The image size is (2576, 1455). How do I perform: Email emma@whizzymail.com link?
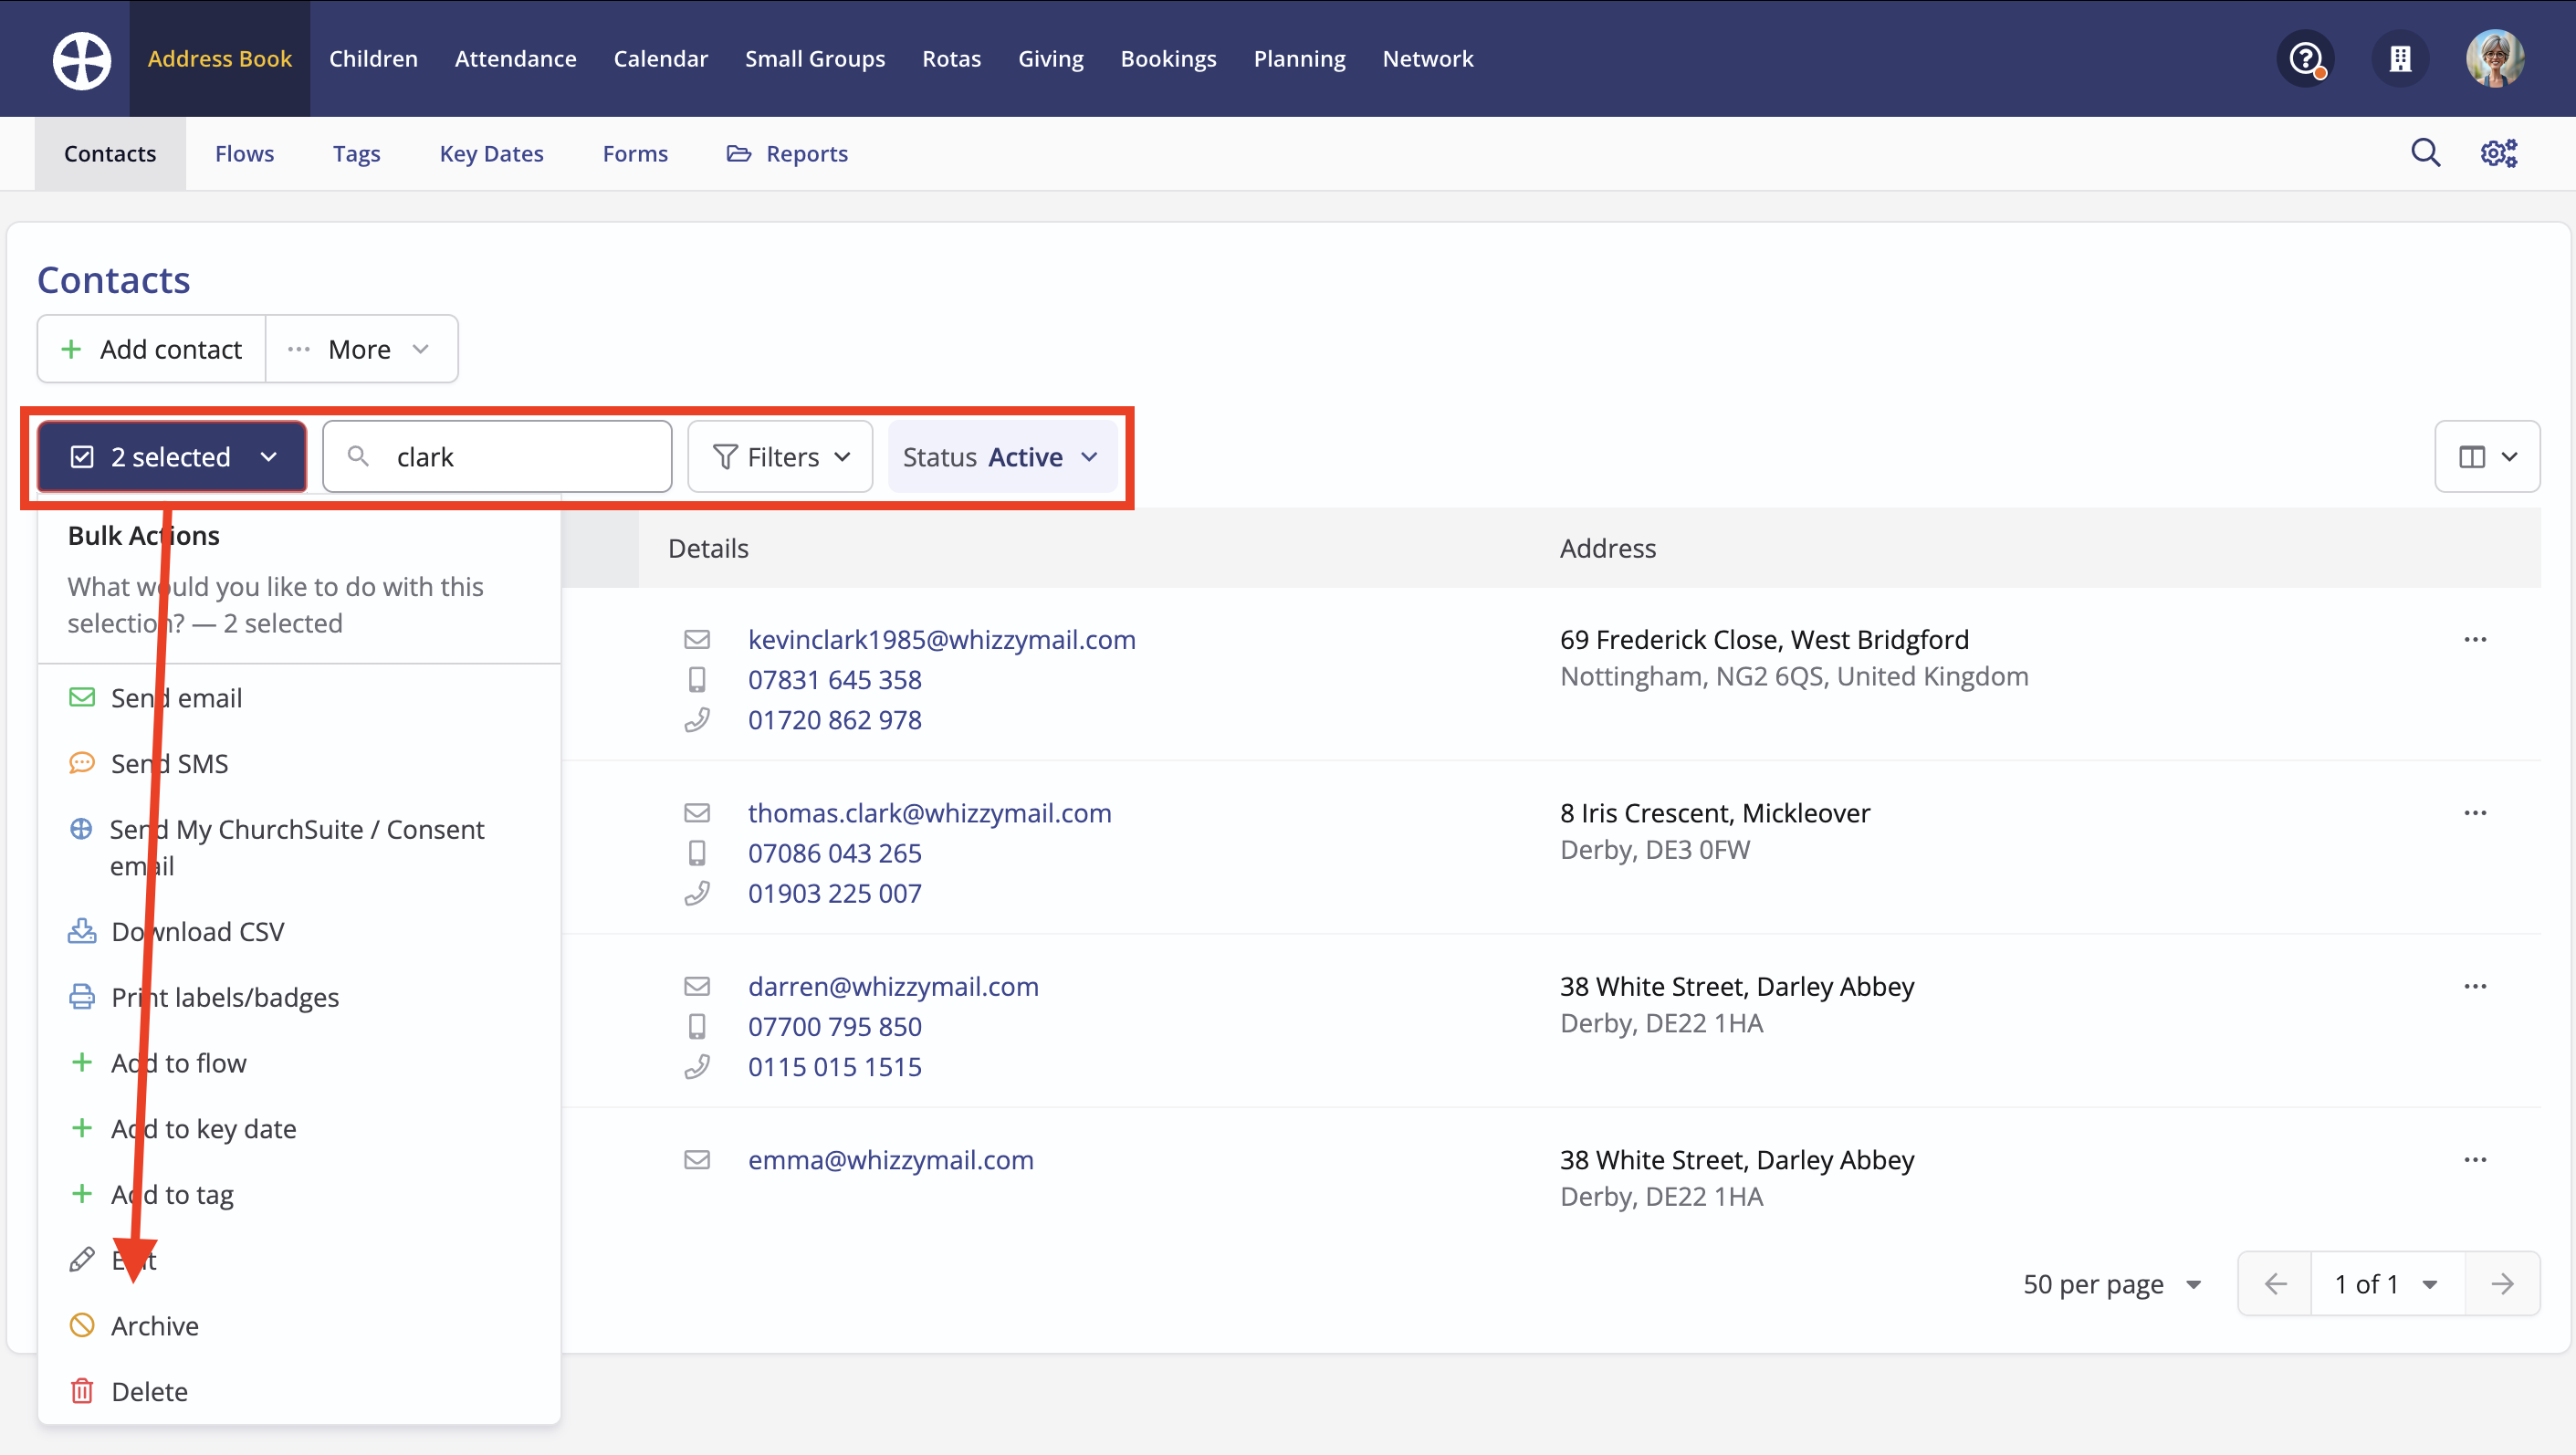890,1160
